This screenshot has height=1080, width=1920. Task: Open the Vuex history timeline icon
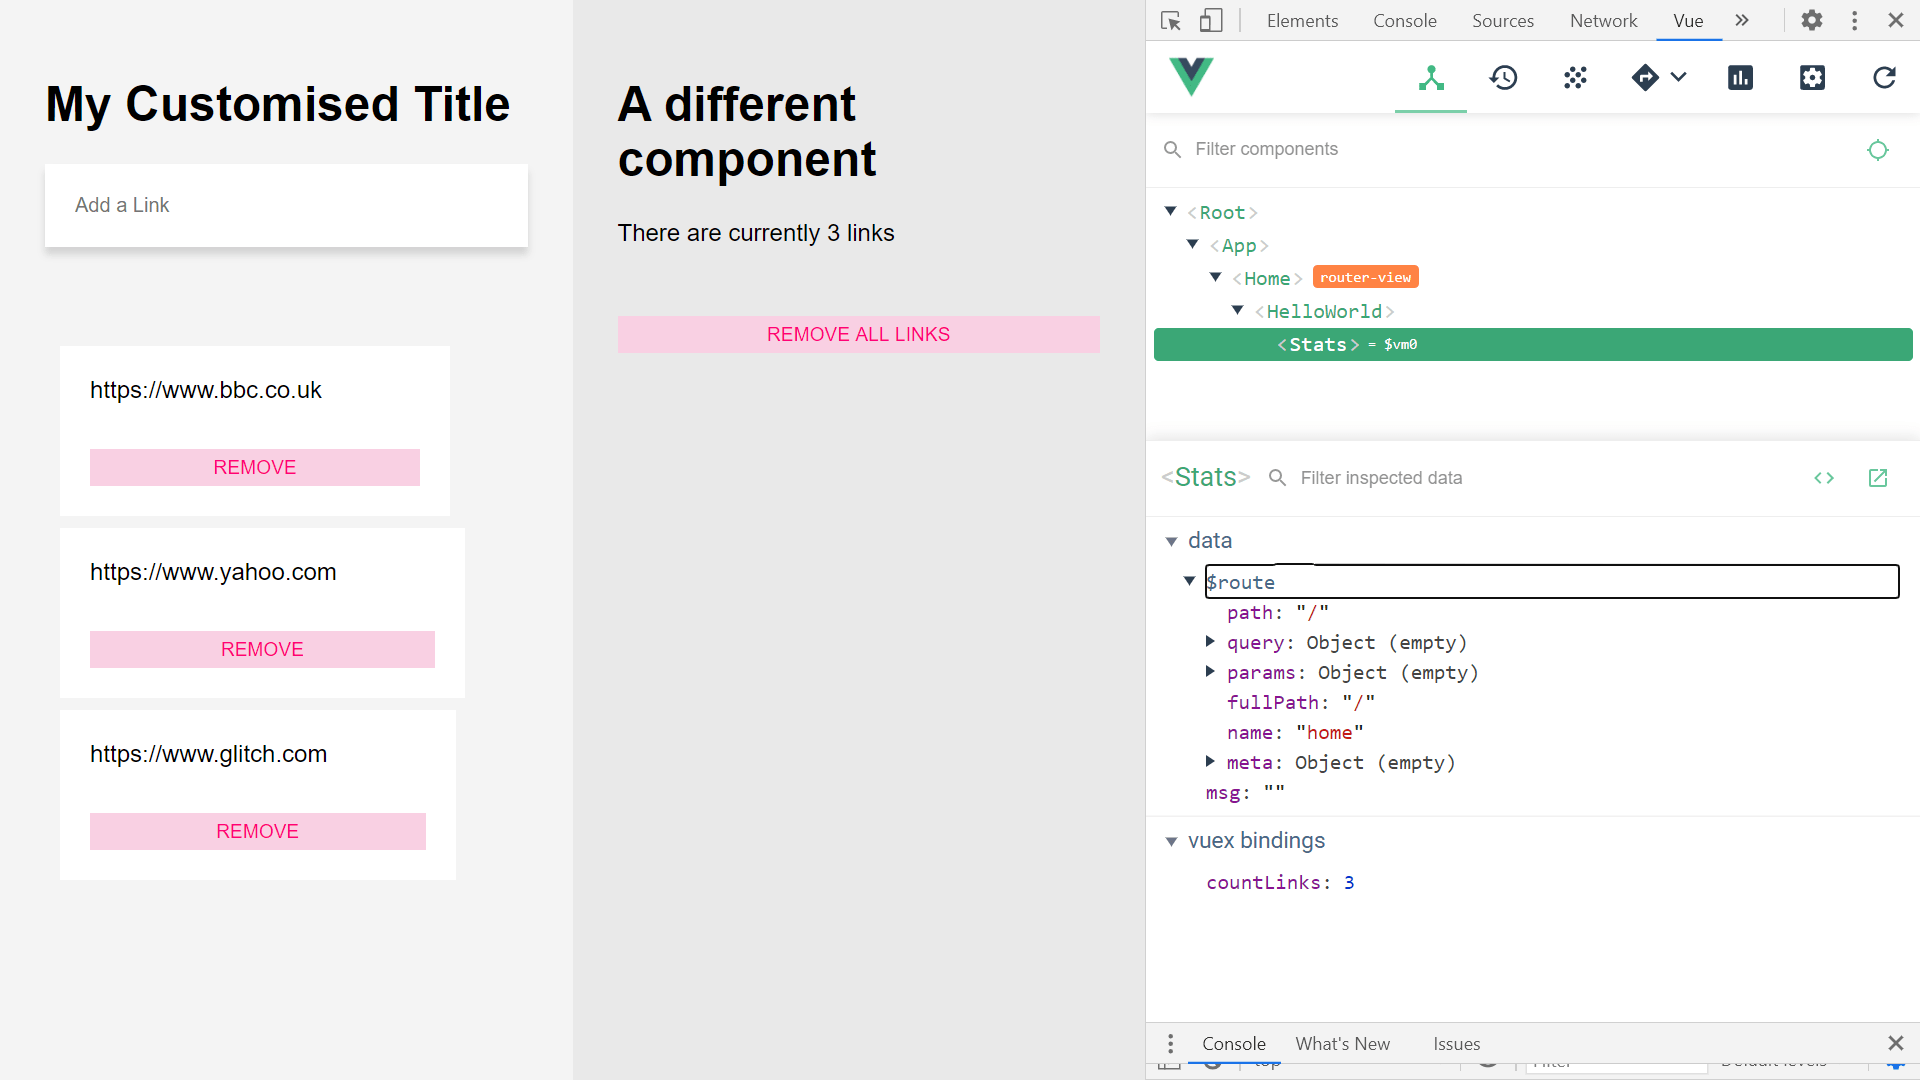(1503, 78)
